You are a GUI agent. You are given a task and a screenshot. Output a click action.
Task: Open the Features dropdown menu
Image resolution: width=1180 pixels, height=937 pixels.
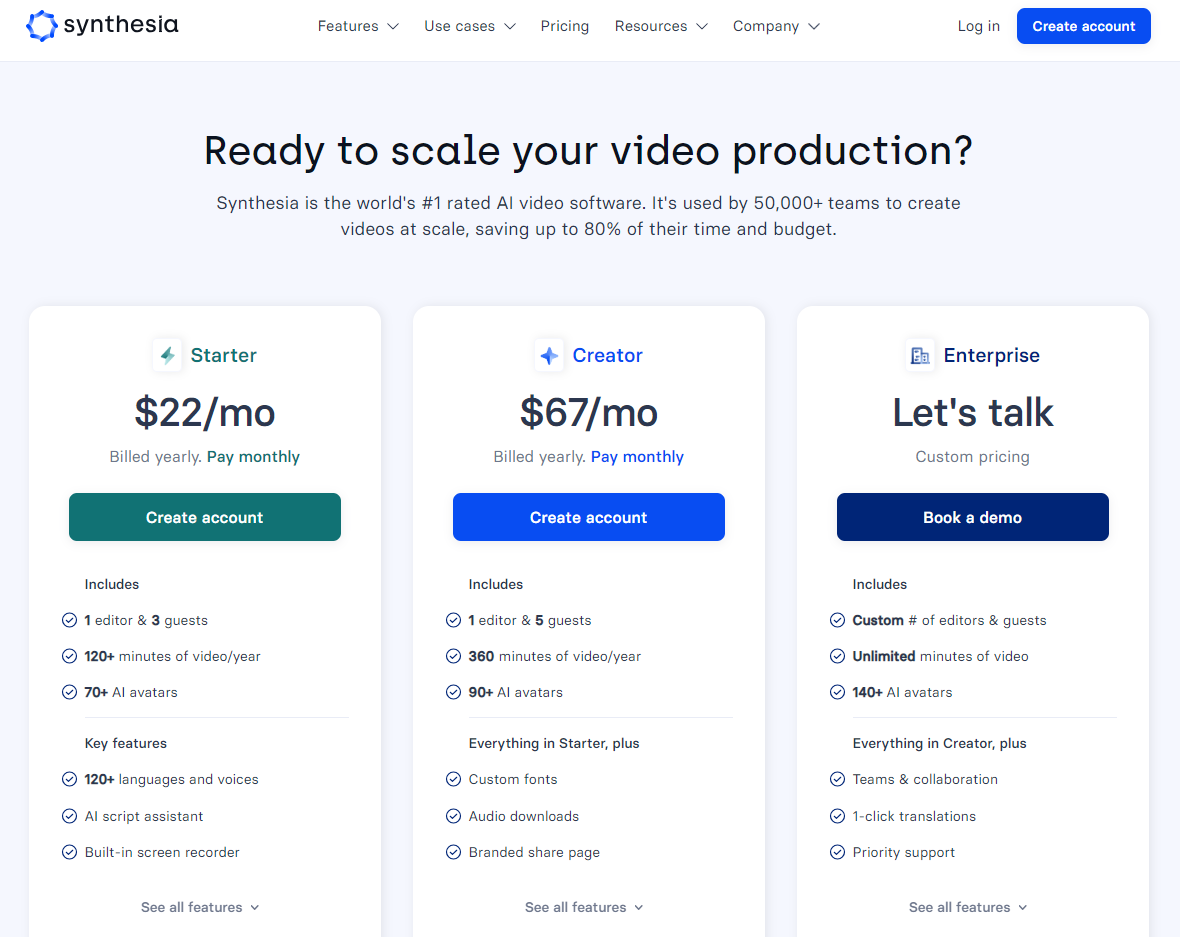[357, 26]
